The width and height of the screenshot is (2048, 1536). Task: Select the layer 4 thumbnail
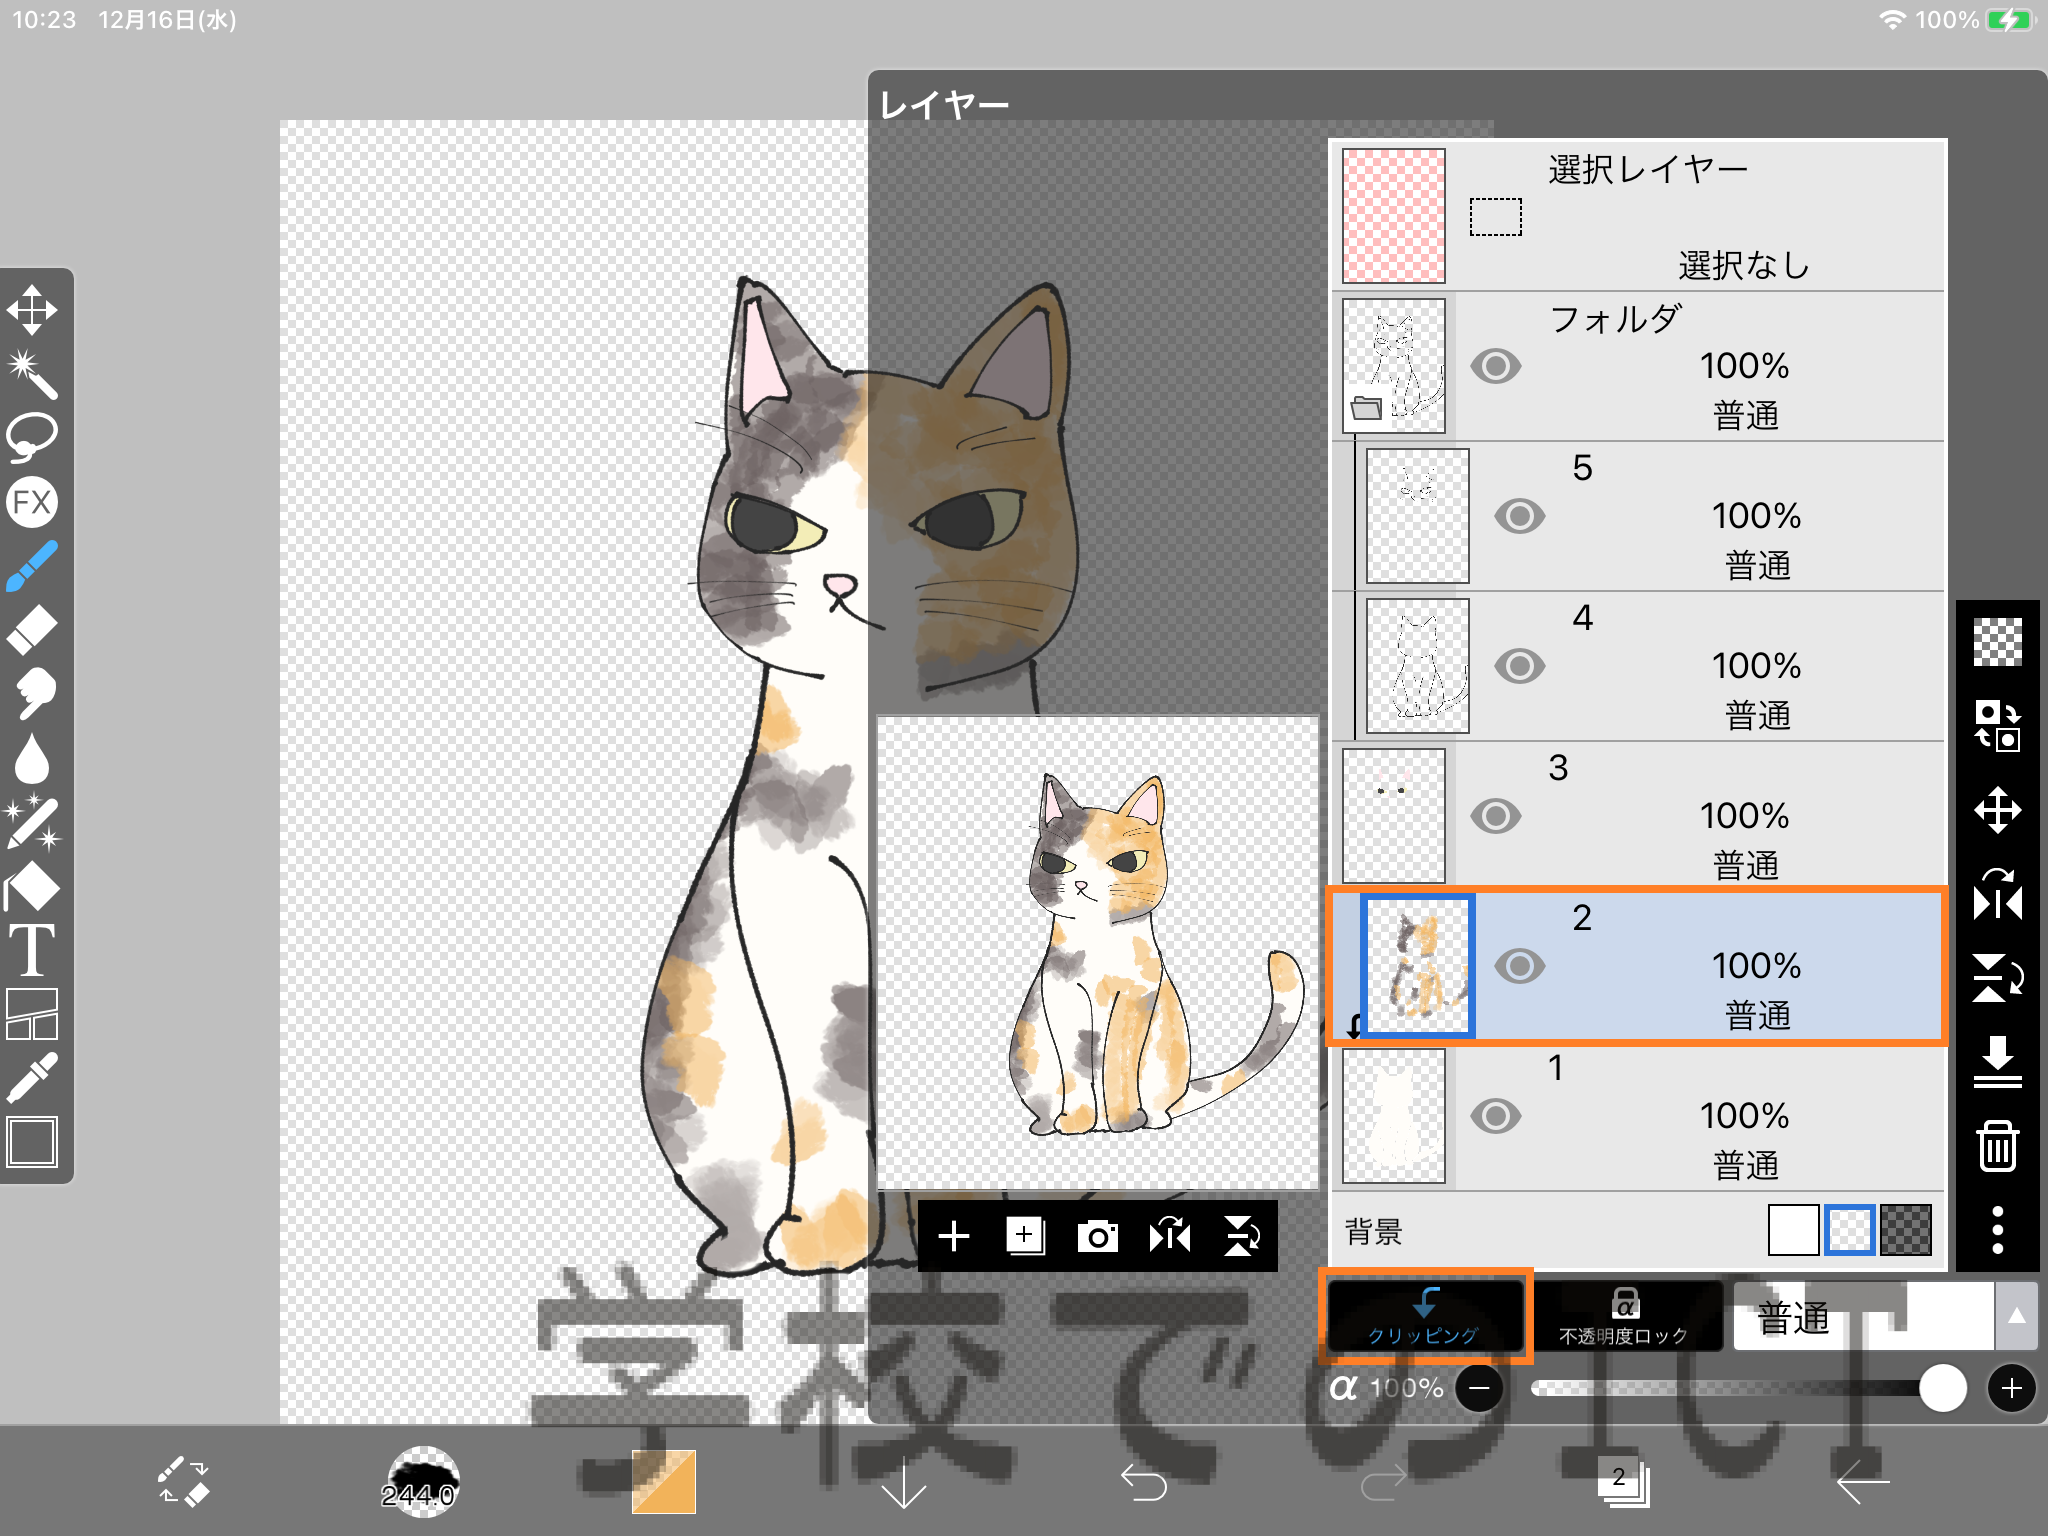coord(1418,666)
